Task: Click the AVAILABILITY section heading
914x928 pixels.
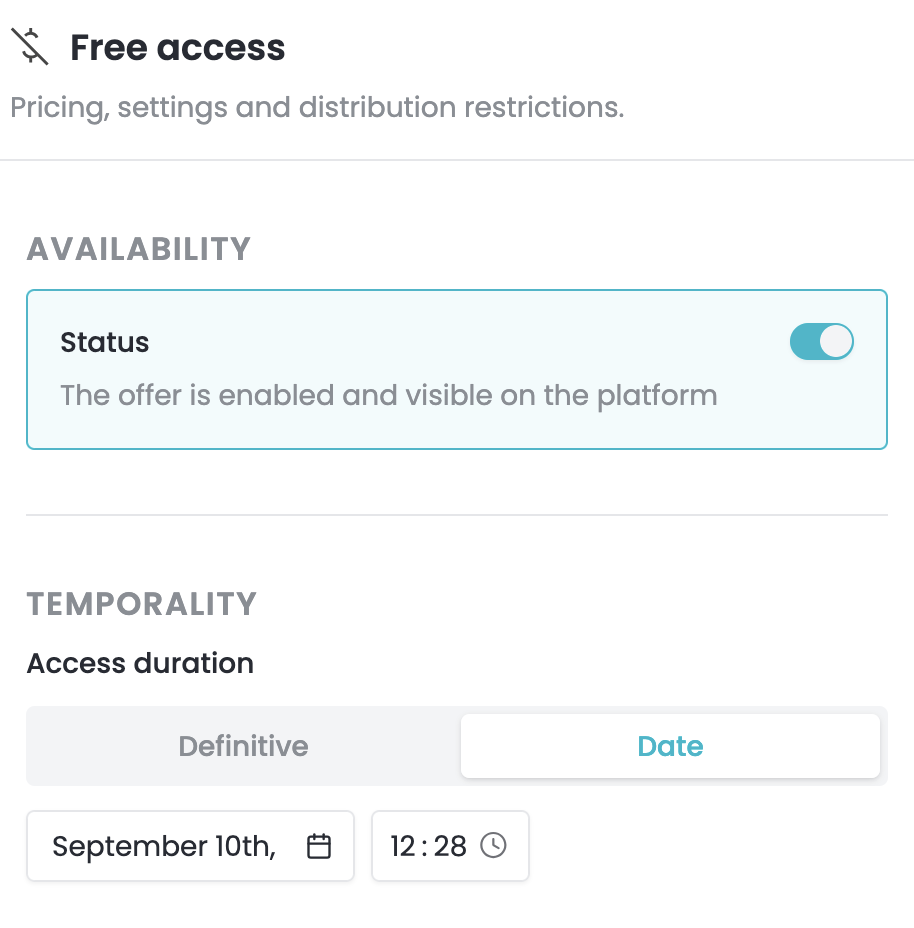Action: 139,249
